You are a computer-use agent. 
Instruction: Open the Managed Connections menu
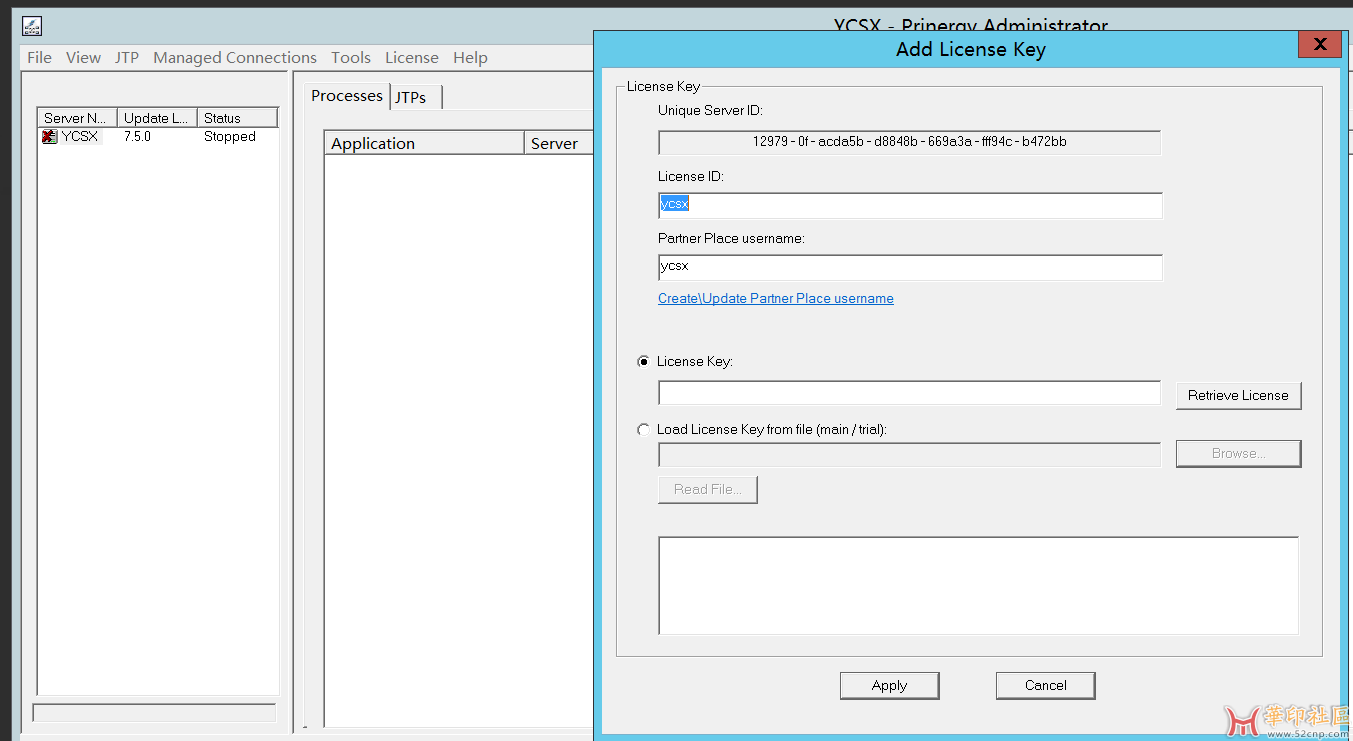click(x=235, y=58)
